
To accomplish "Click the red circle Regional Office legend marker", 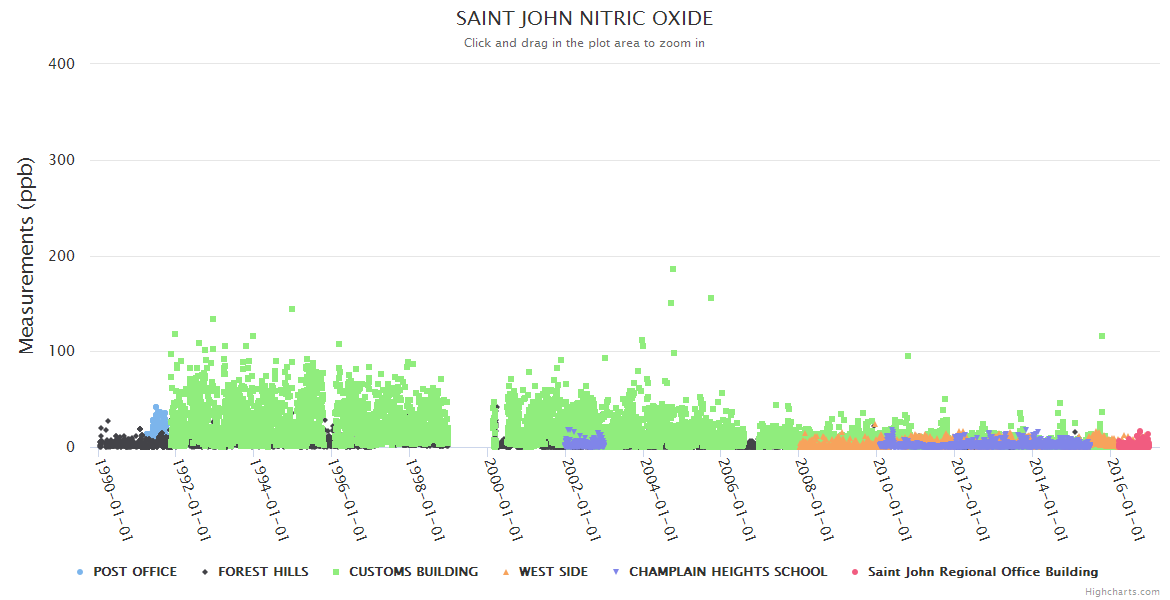I will tap(855, 572).
